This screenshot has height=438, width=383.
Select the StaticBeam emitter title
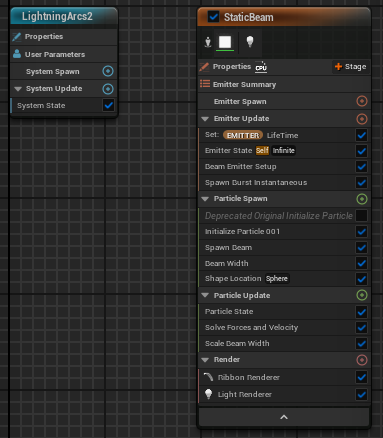coord(249,17)
